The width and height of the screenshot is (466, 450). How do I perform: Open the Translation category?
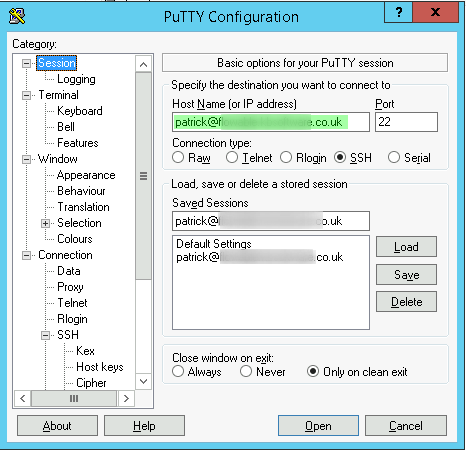[83, 207]
